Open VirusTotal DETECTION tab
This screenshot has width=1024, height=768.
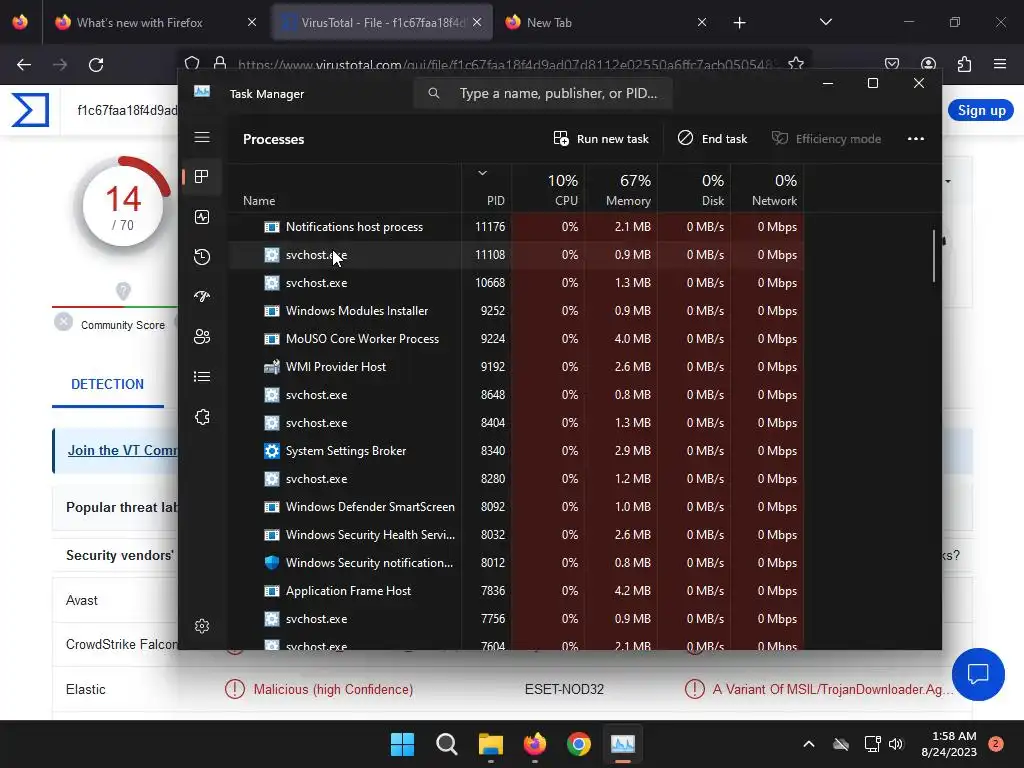coord(108,384)
